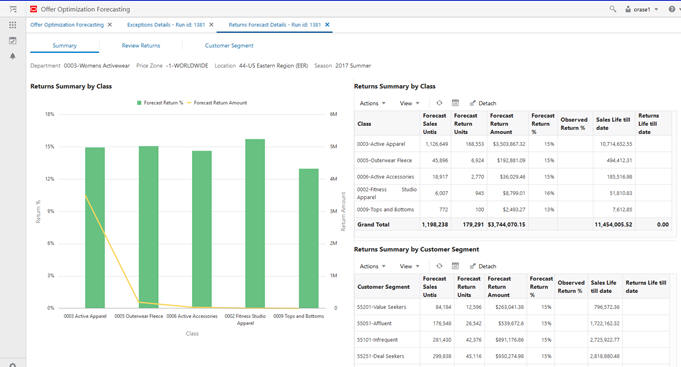
Task: Close the Offer Optimization Forecasting tab
Action: [x=110, y=25]
